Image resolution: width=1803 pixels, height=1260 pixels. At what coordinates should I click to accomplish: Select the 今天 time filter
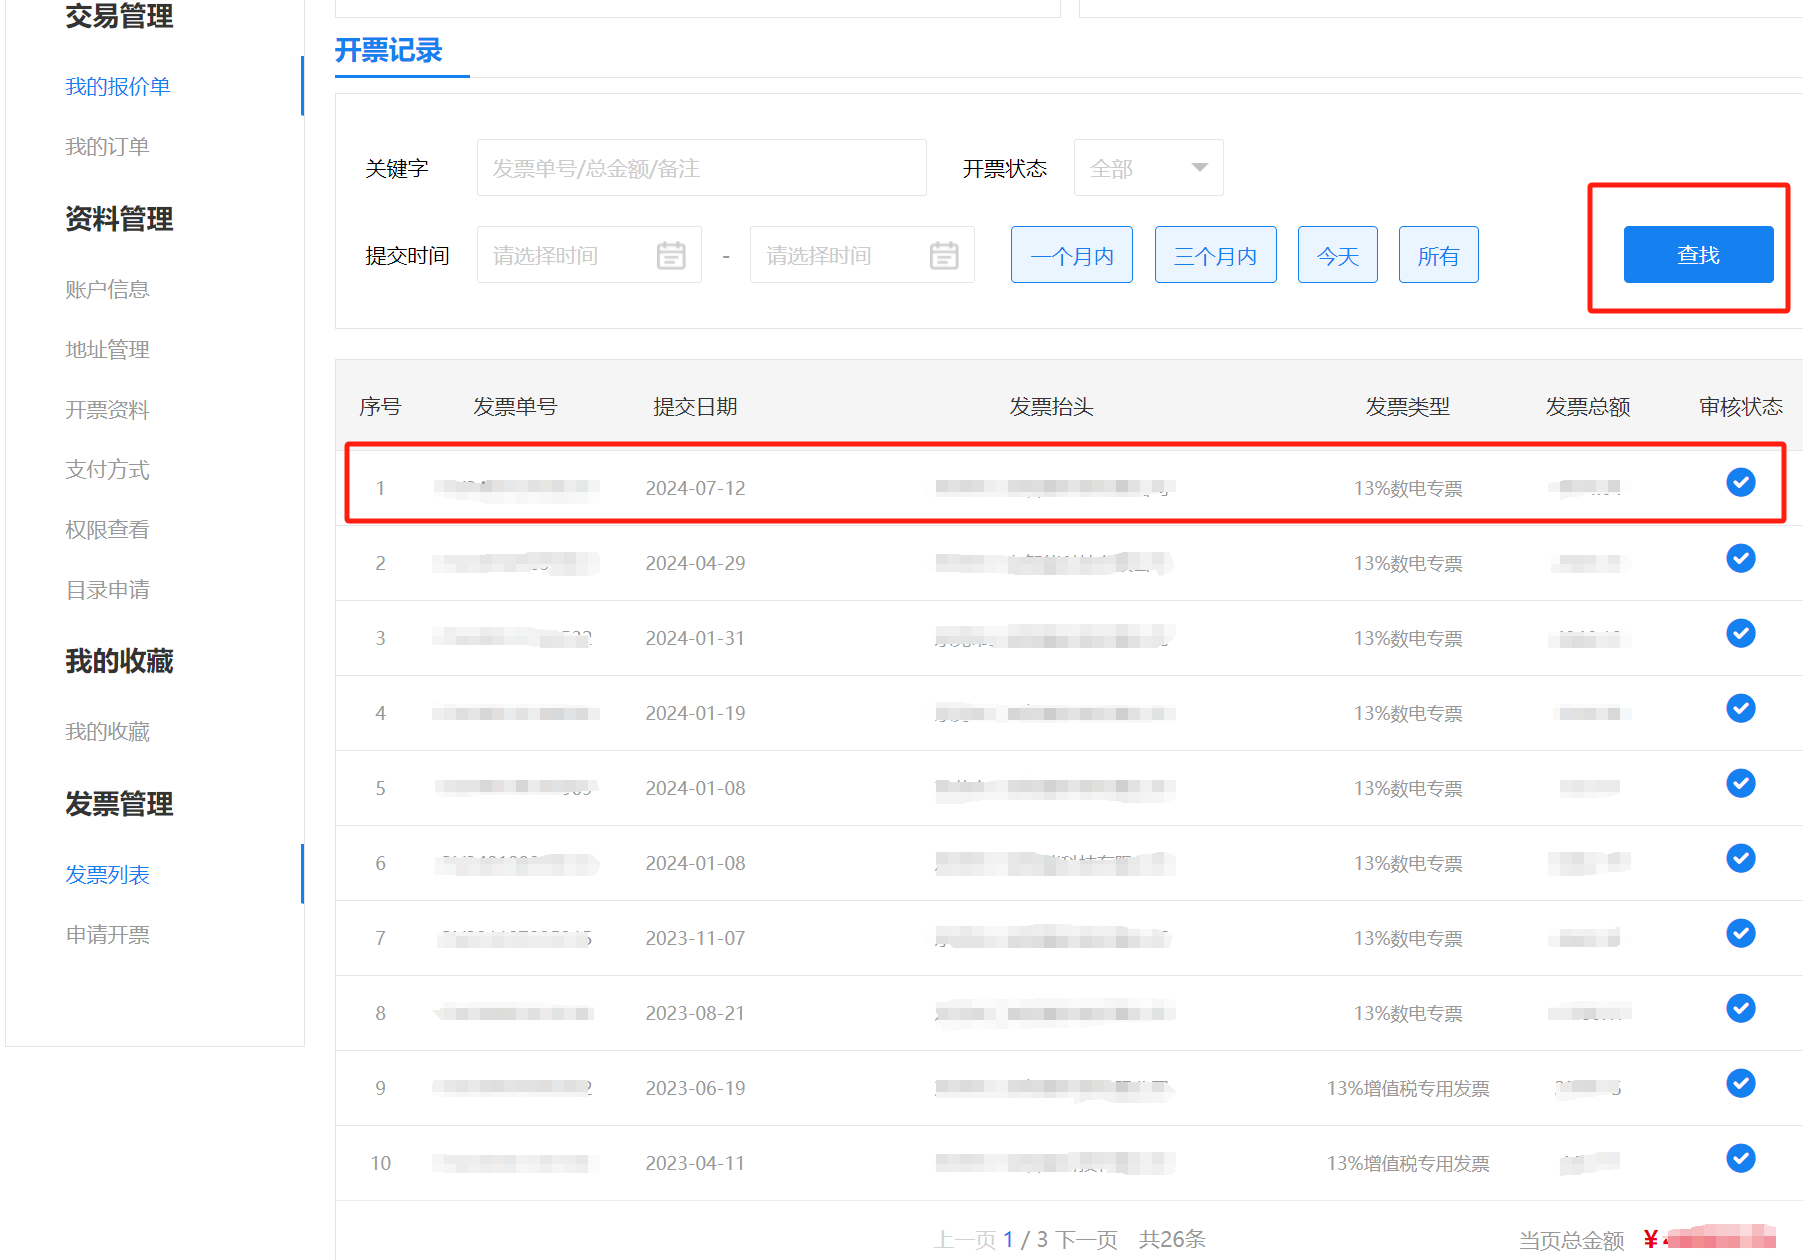pyautogui.click(x=1337, y=256)
